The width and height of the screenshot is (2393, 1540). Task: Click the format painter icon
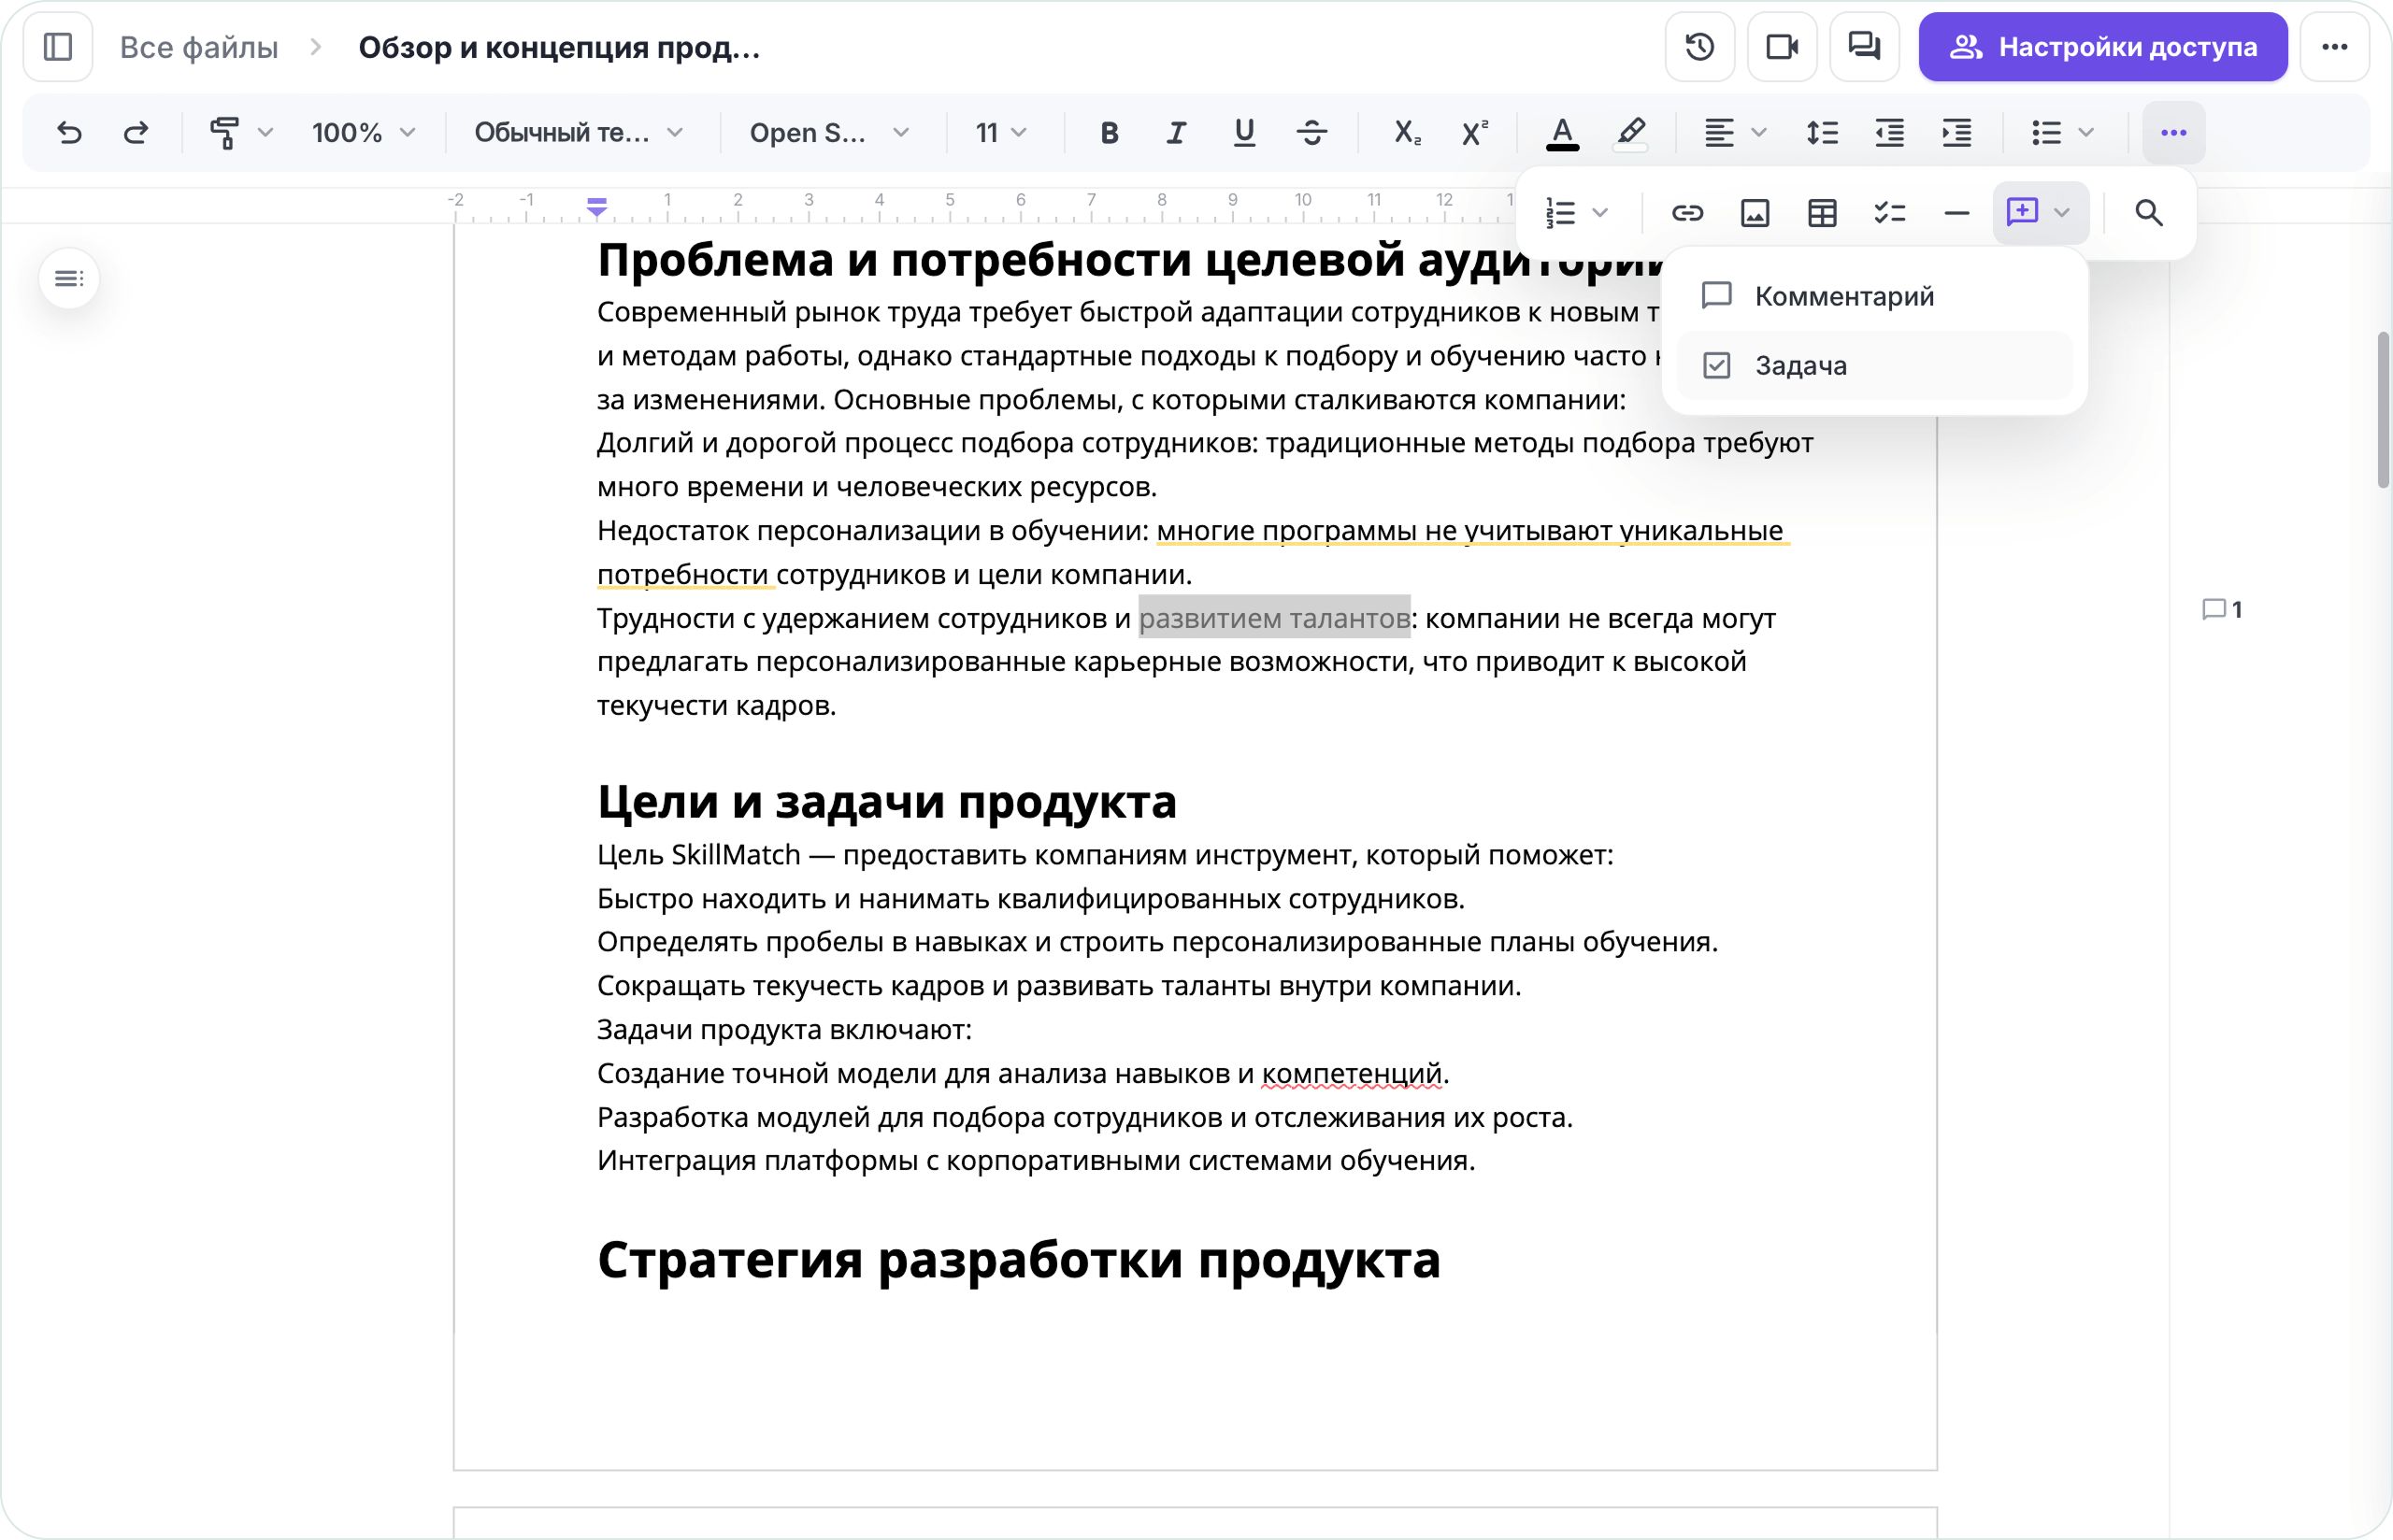[x=225, y=132]
